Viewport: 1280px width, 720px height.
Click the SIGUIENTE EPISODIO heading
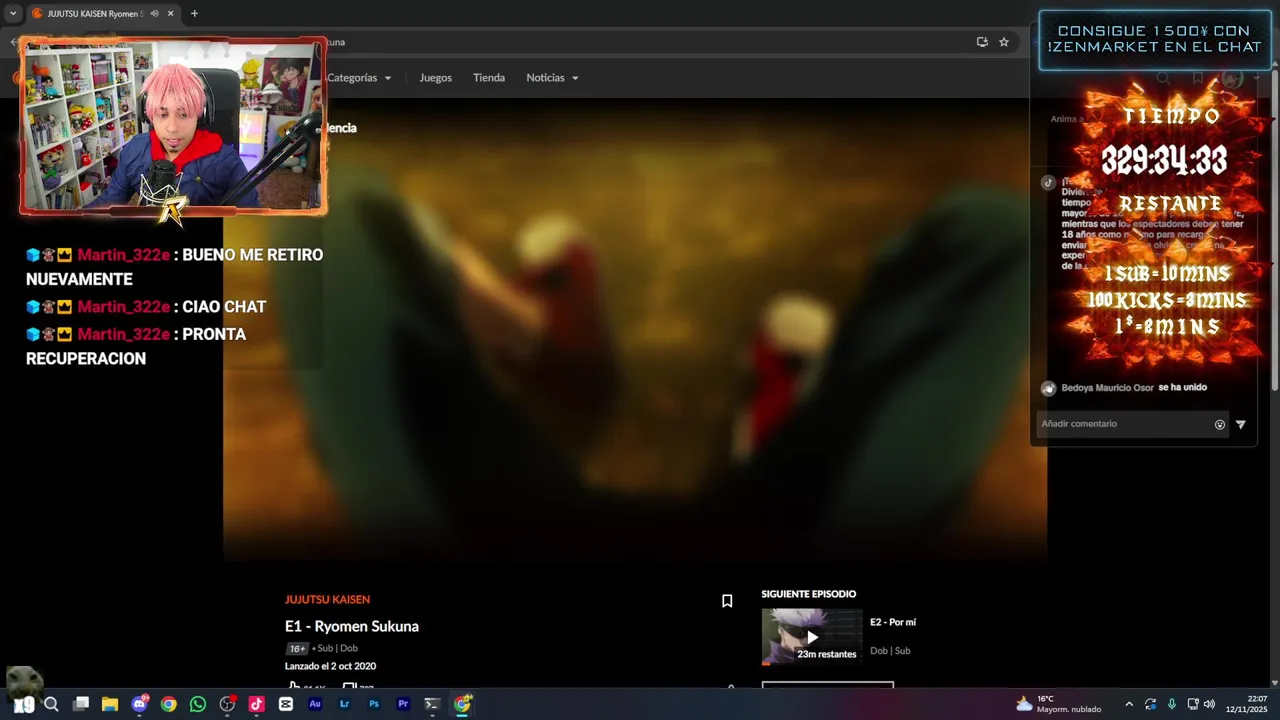pos(808,594)
